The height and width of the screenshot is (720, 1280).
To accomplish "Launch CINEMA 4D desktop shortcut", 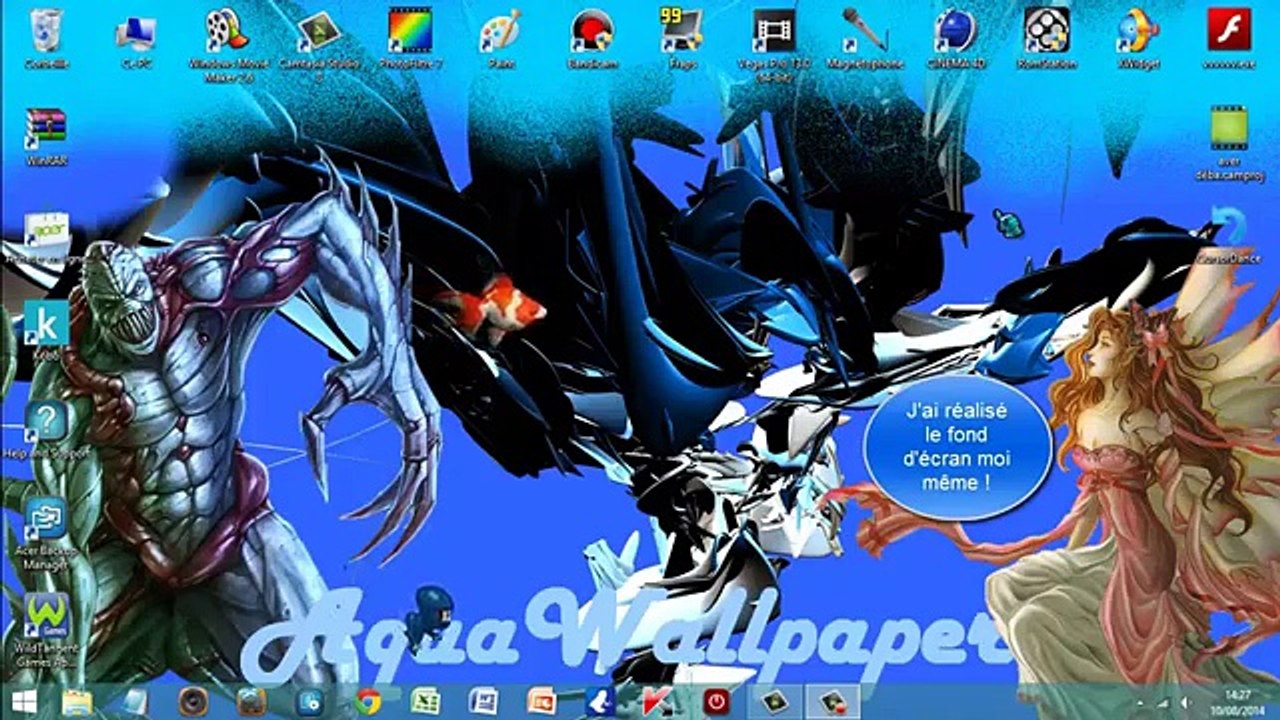I will (956, 37).
